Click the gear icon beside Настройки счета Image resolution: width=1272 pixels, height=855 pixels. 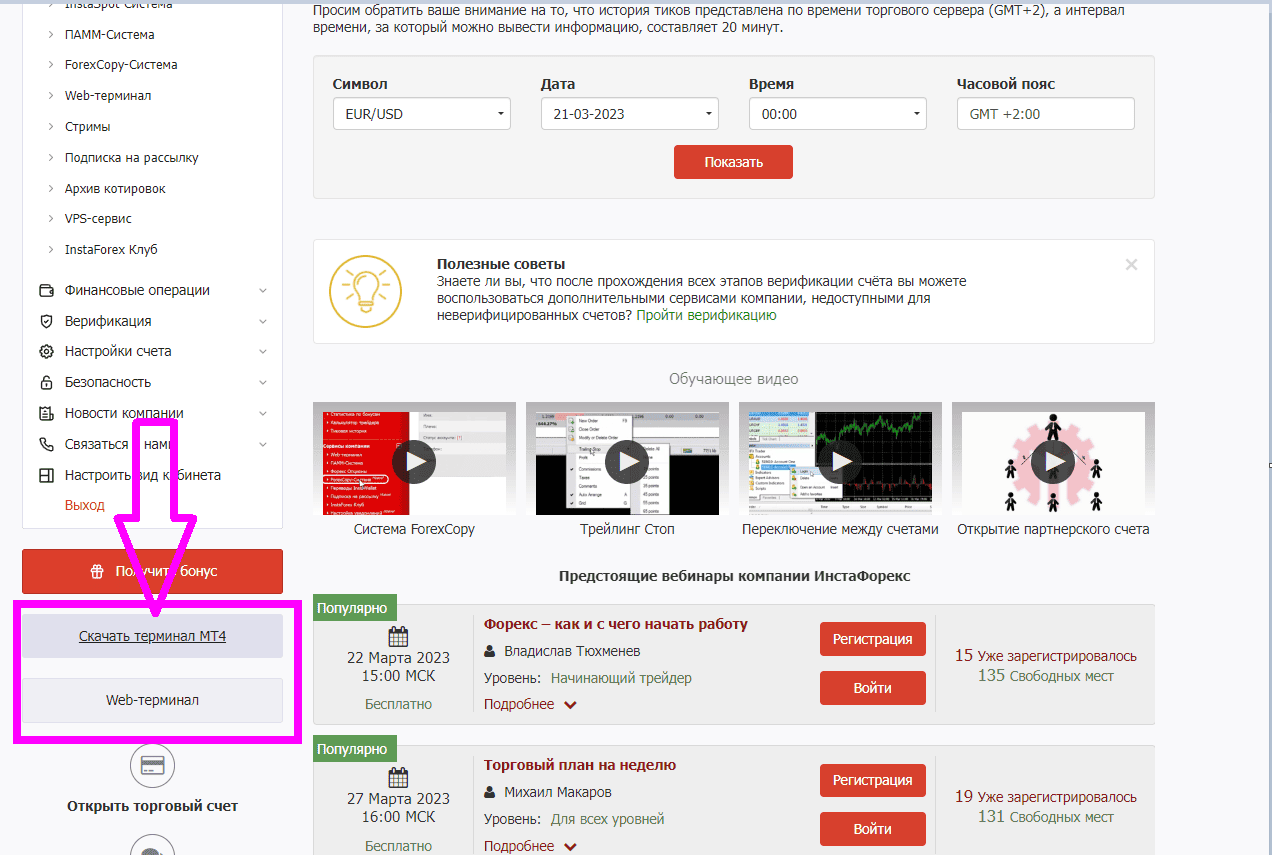point(46,352)
